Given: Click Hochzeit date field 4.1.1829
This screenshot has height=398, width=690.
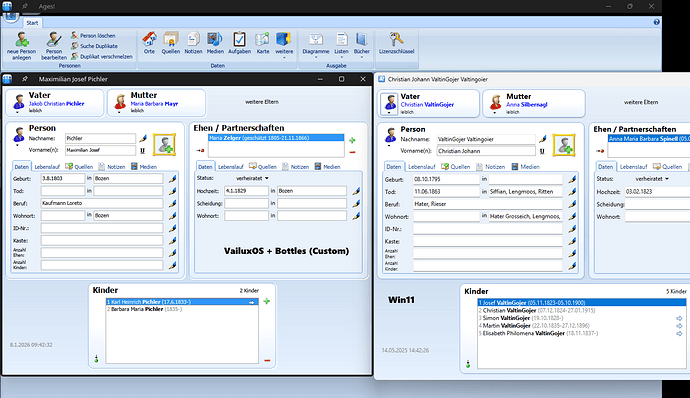Looking at the screenshot, I should point(246,191).
